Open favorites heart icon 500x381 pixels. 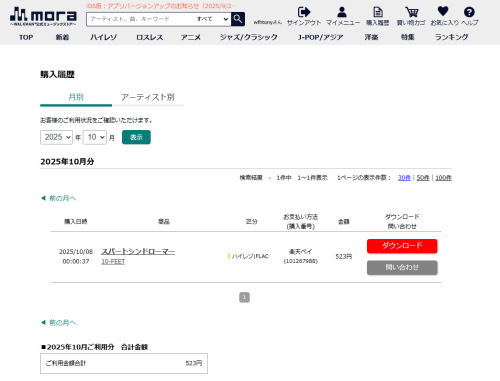point(443,11)
